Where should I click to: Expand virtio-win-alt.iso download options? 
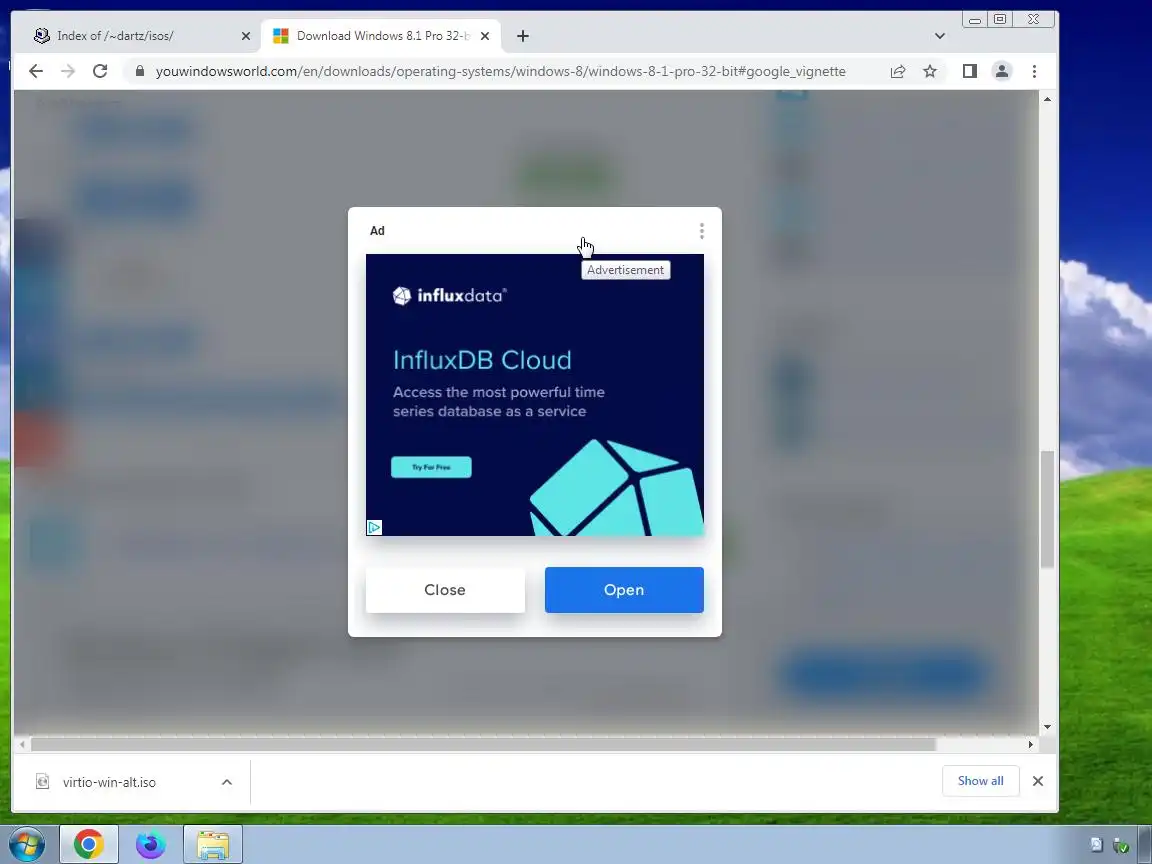[x=227, y=782]
